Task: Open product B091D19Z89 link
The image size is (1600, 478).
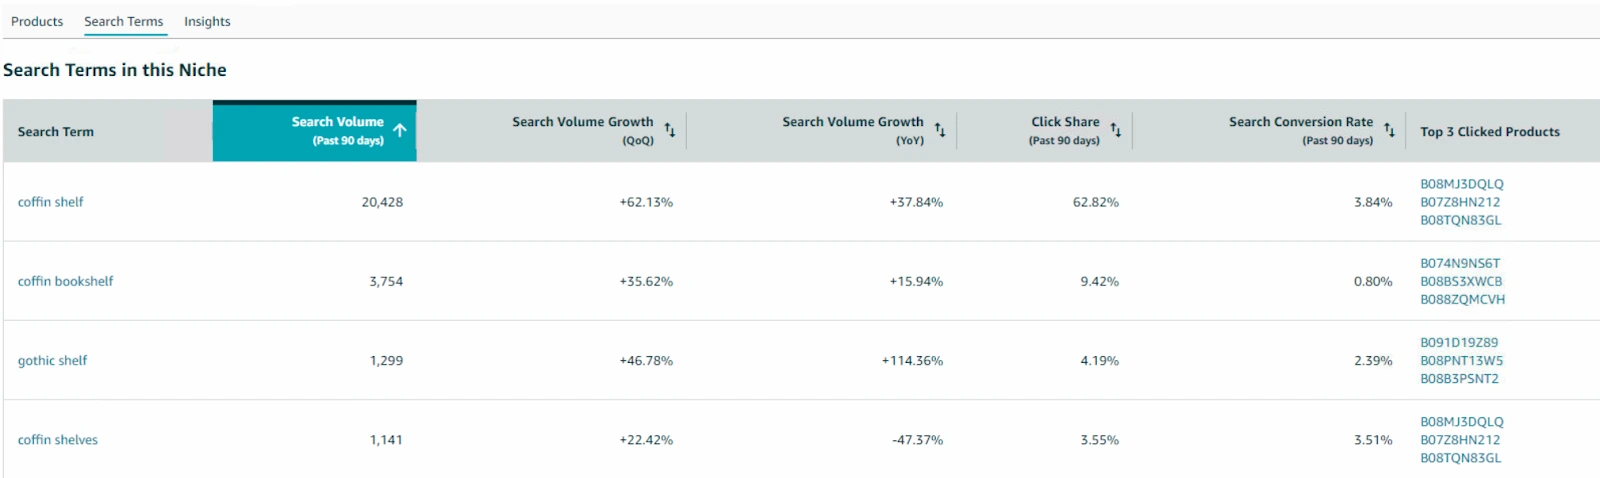Action: tap(1459, 343)
